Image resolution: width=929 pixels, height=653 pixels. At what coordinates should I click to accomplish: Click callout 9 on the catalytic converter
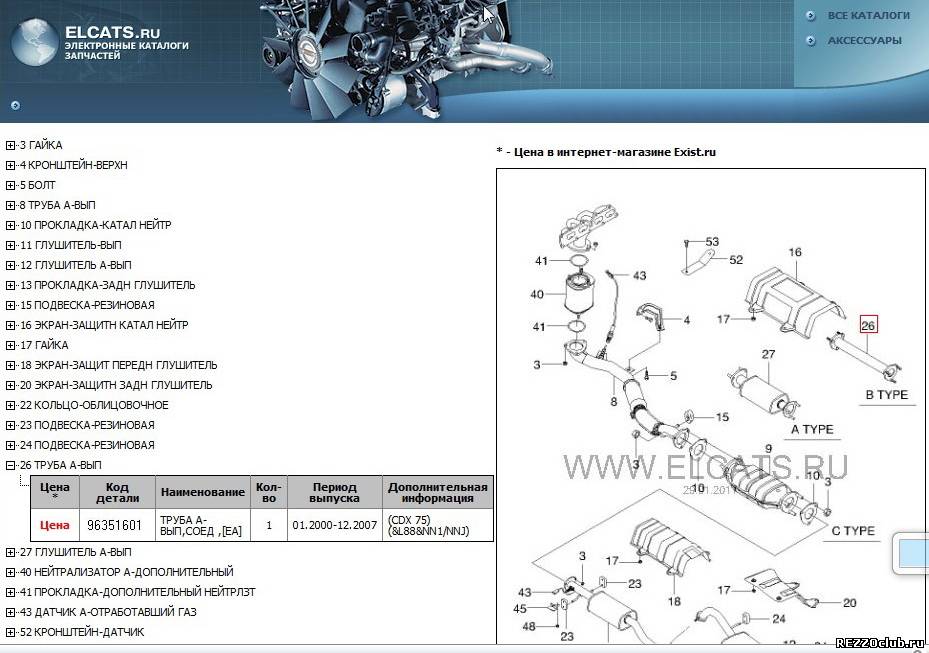pyautogui.click(x=768, y=449)
